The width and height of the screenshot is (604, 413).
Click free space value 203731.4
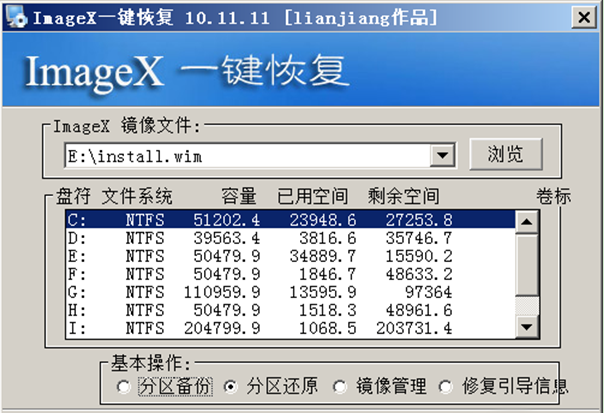coord(414,329)
